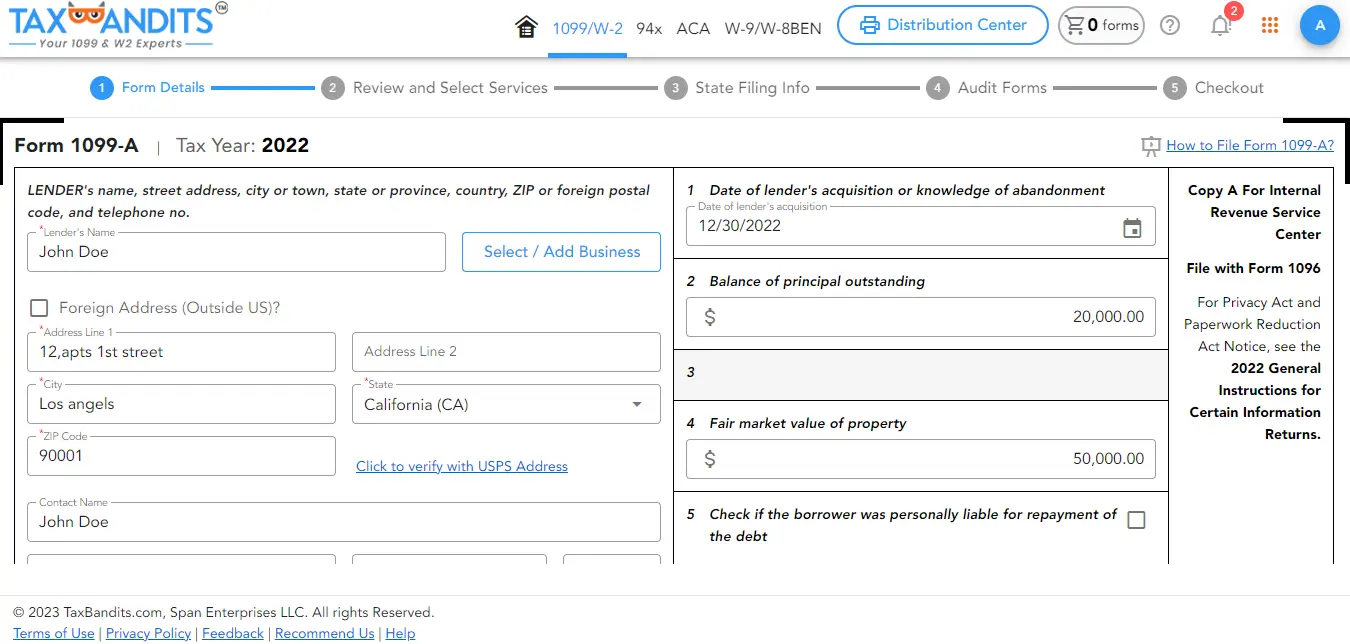The image size is (1350, 644).
Task: Enable the Foreign Address (Outside US) checkbox
Action: (x=39, y=308)
